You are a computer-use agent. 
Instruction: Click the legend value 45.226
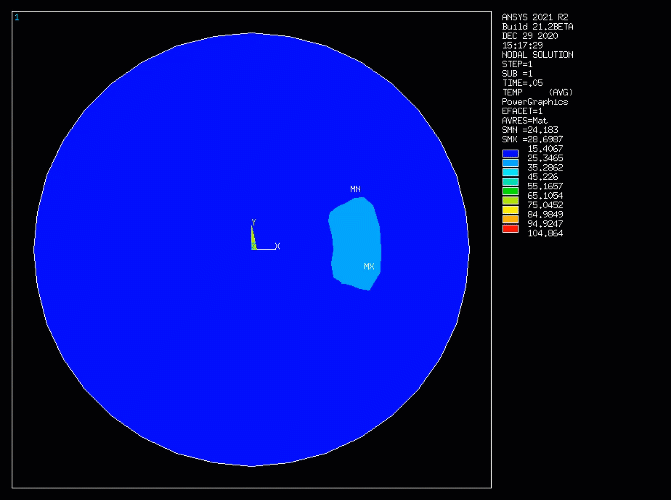click(543, 177)
